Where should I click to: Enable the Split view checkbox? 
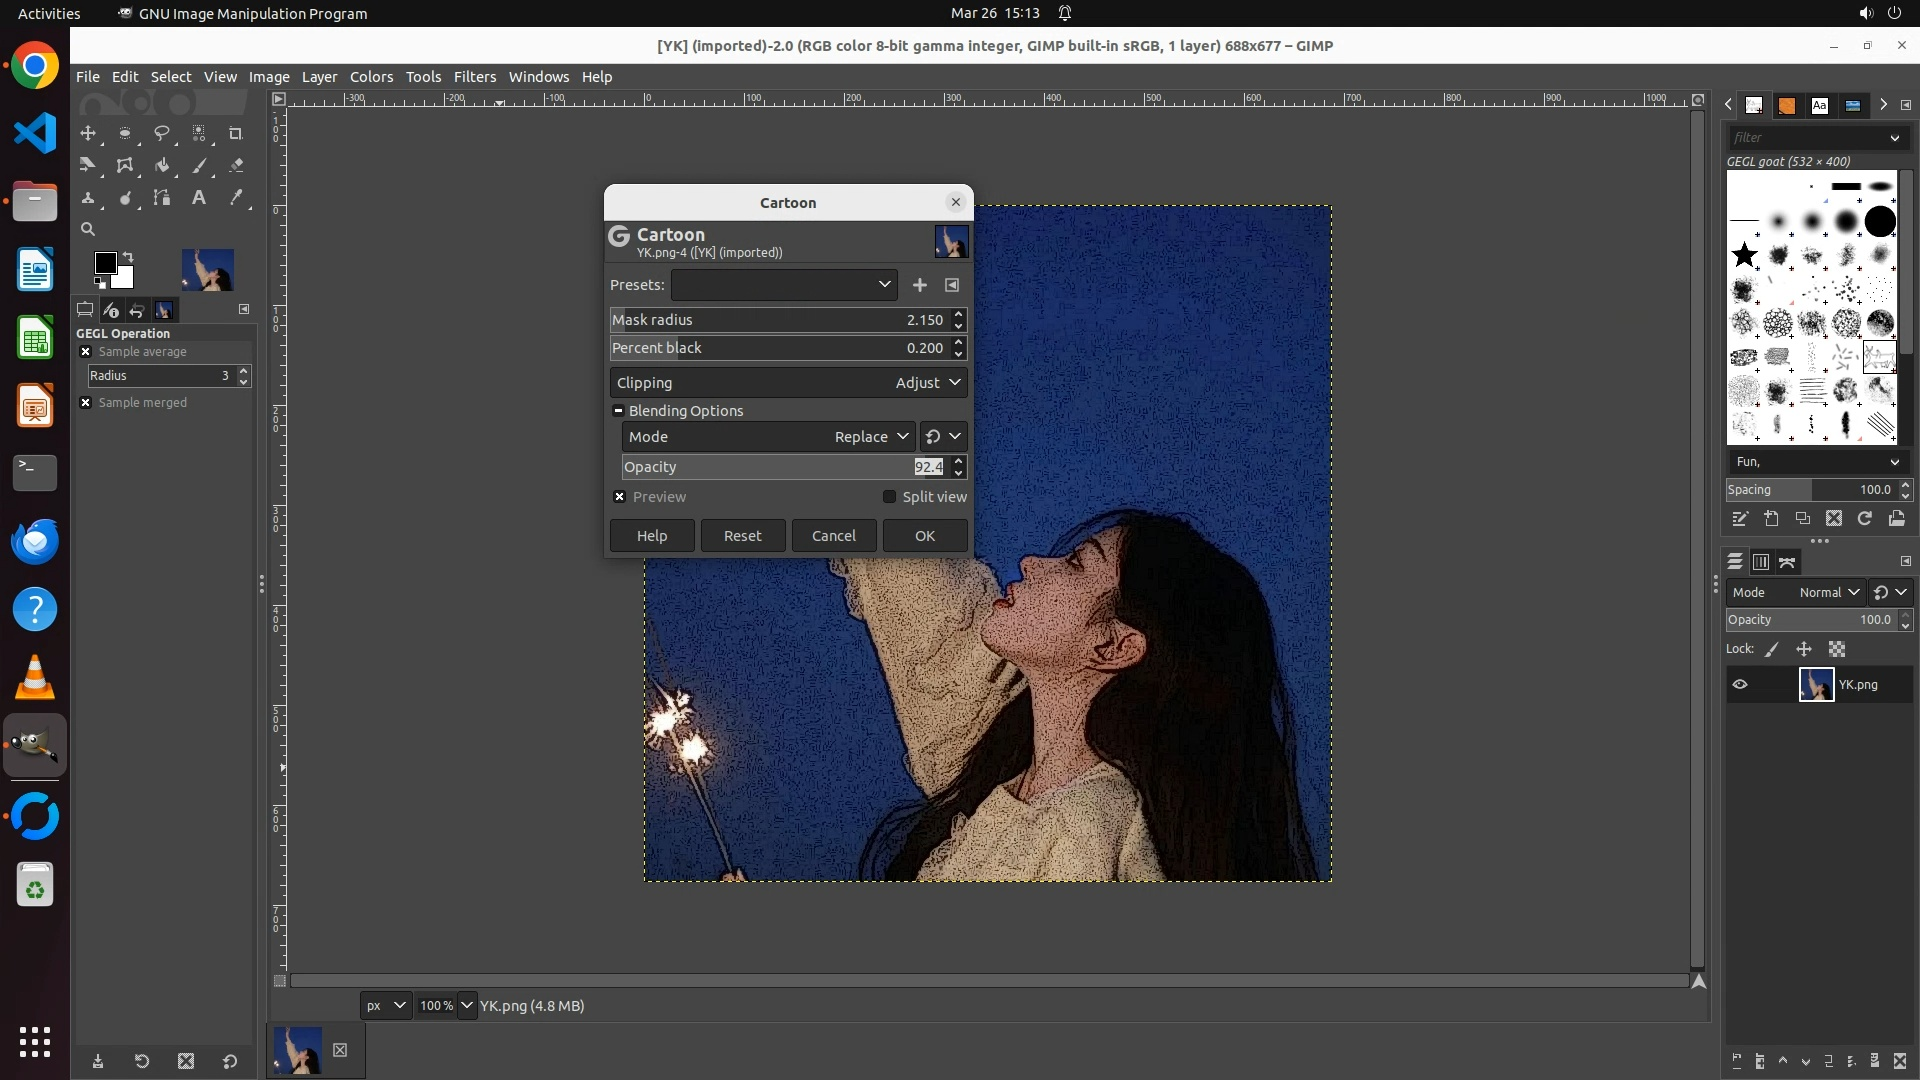tap(889, 497)
